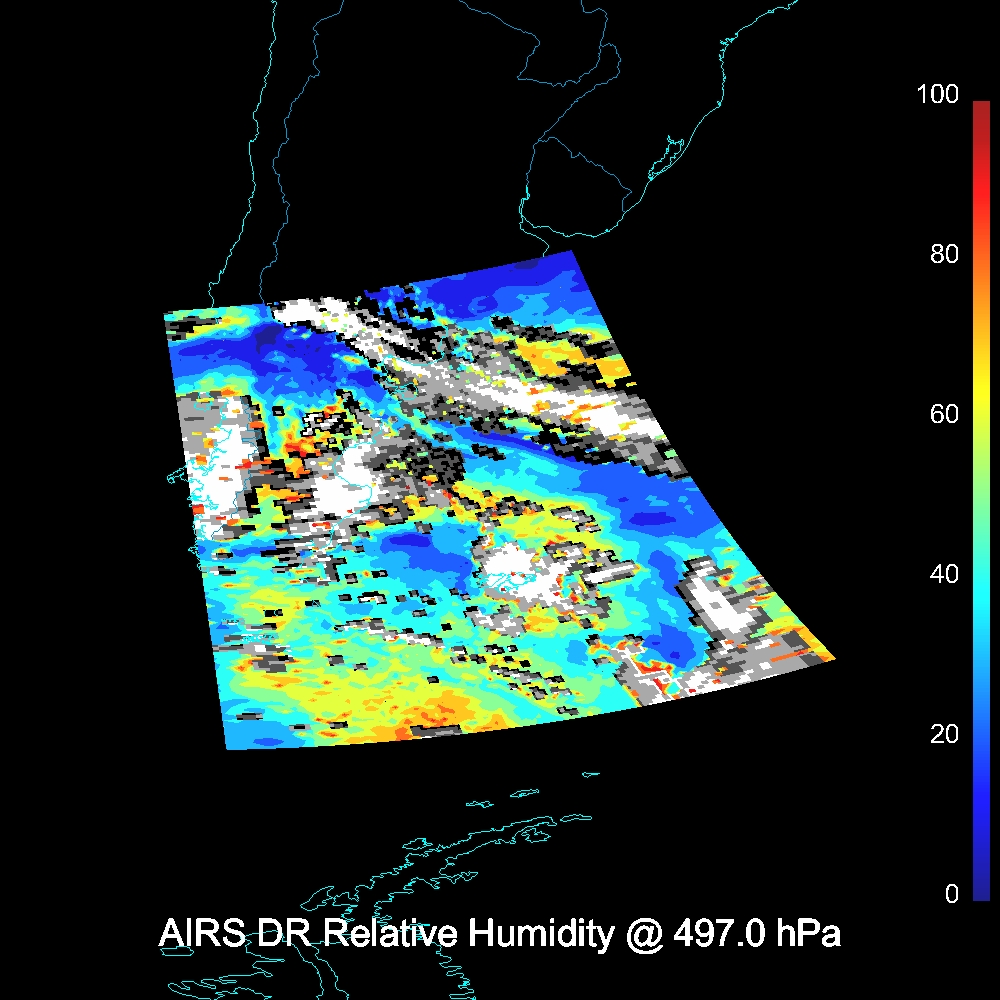Click the '497.0 hPa' pressure label

[x=756, y=934]
